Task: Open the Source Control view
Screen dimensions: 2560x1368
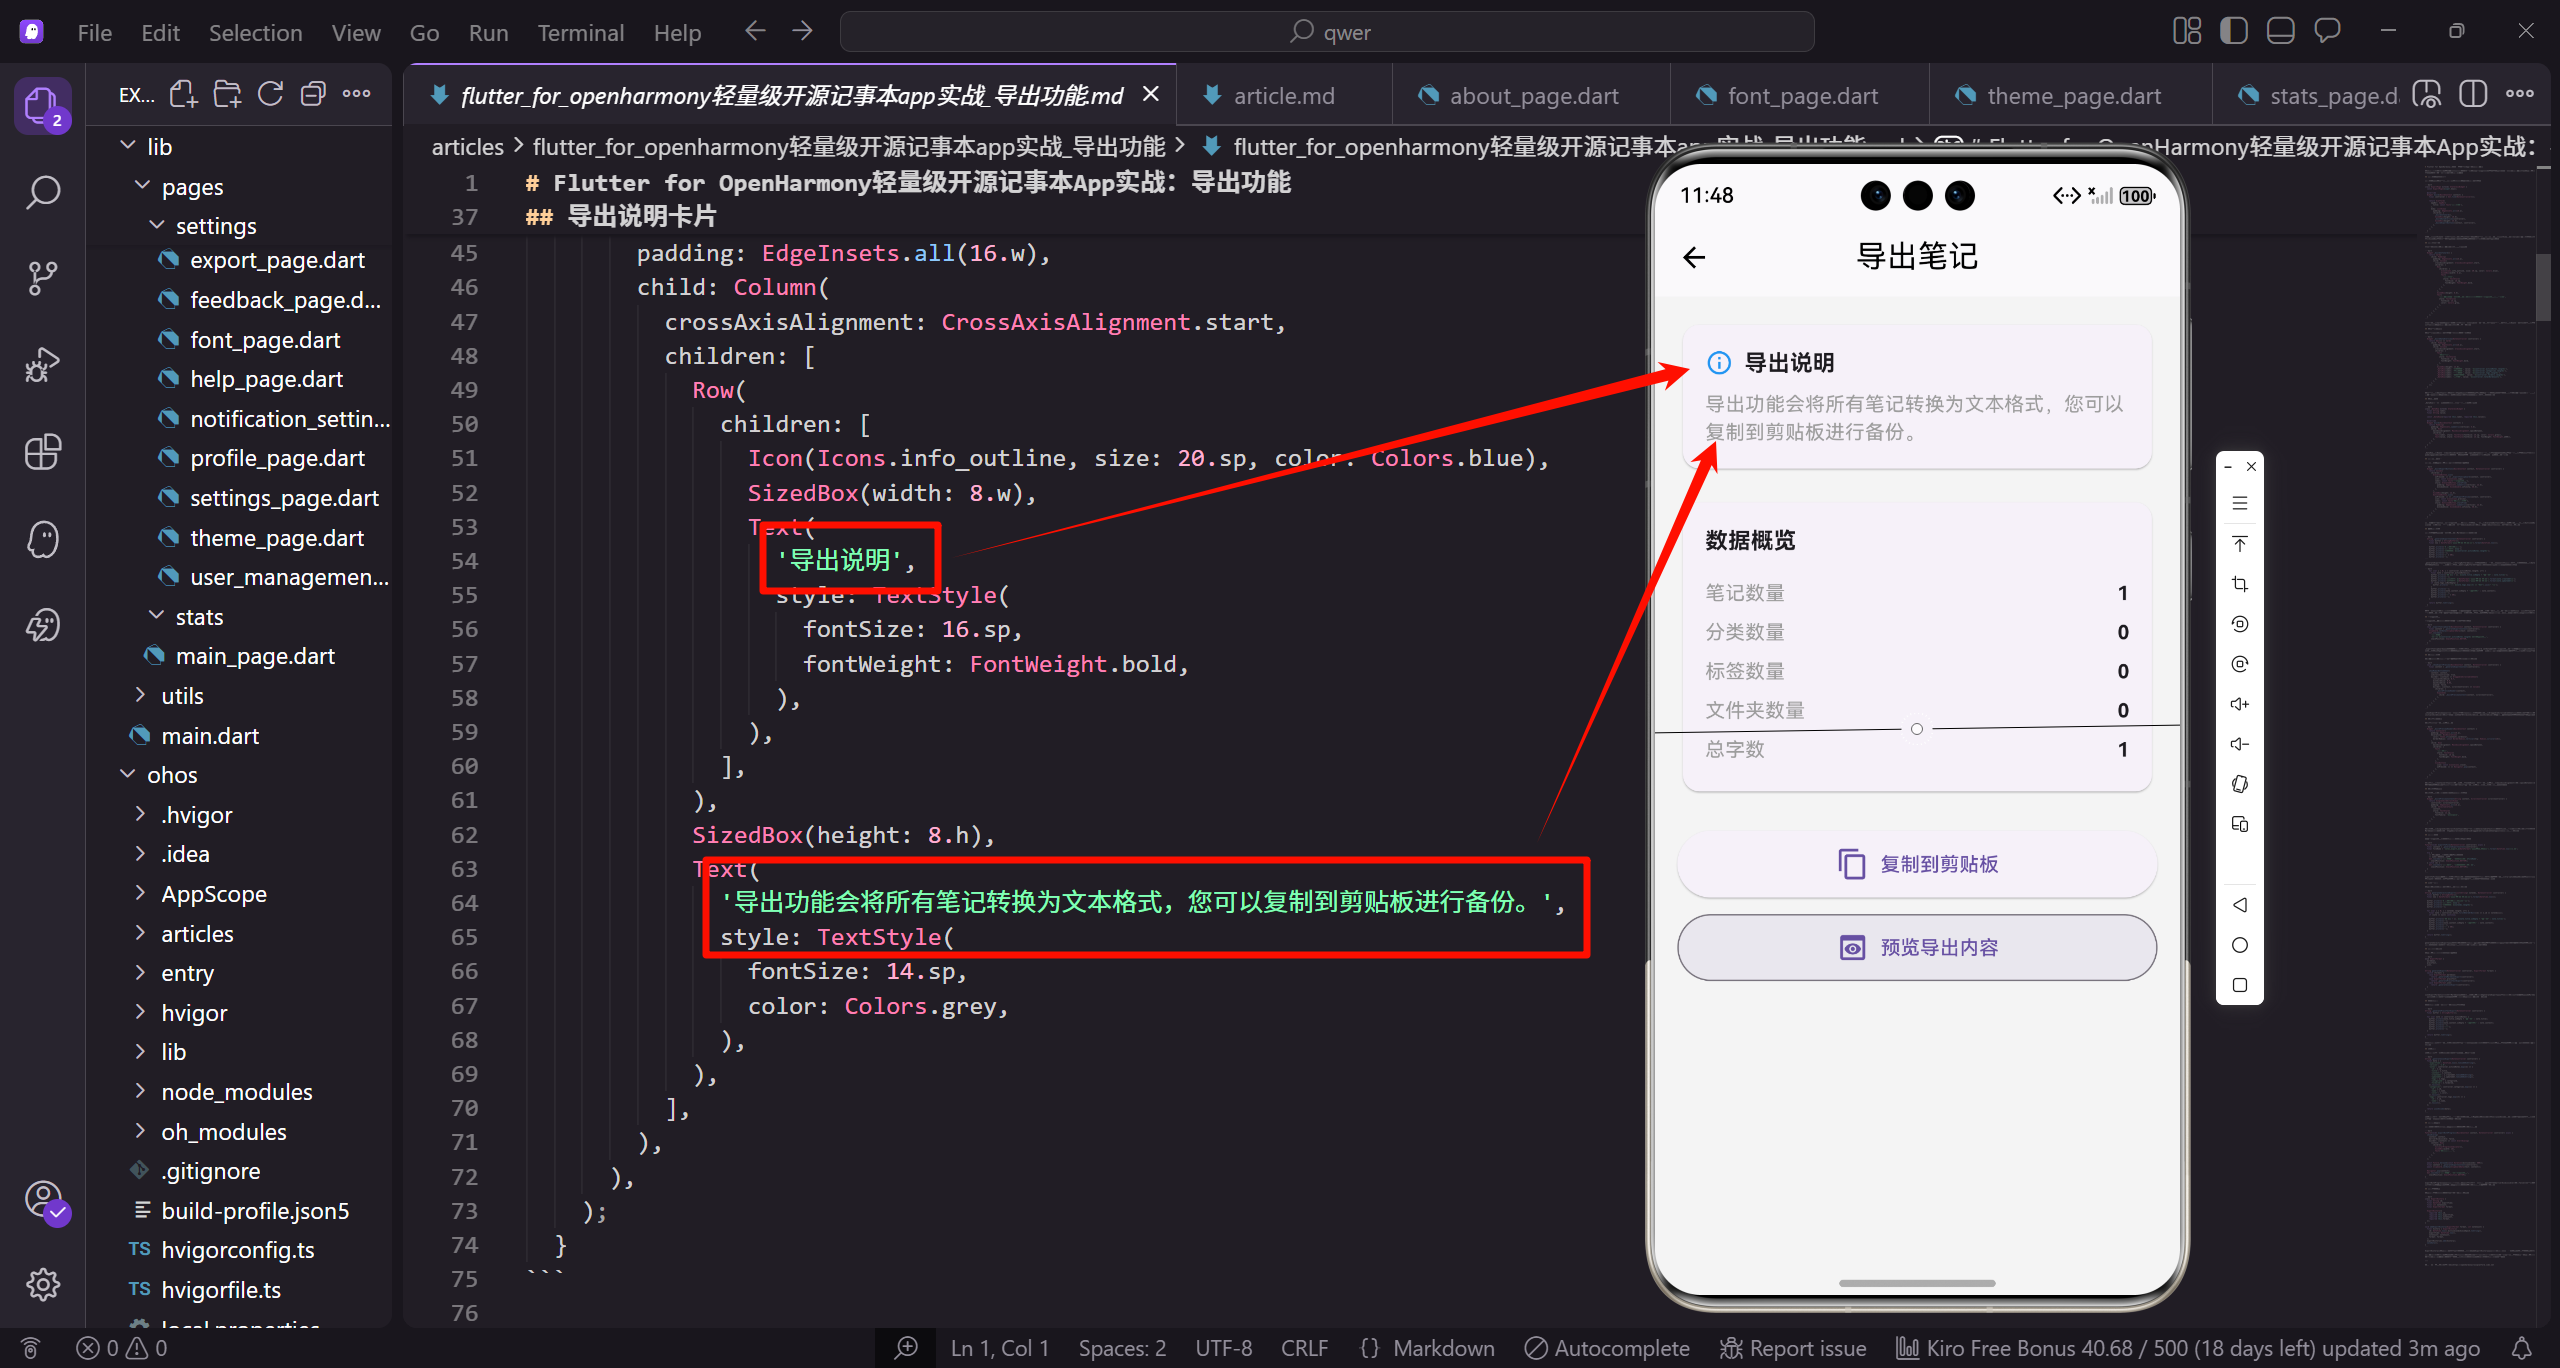Action: (43, 278)
